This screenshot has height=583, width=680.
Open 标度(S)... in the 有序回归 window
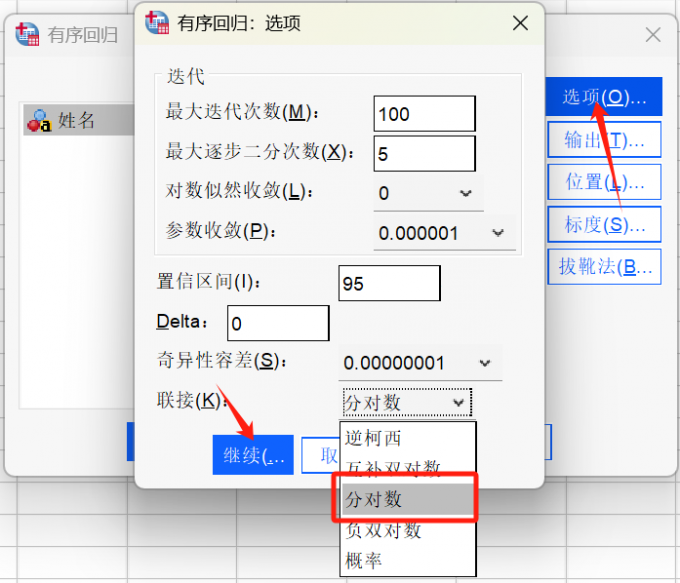604,224
